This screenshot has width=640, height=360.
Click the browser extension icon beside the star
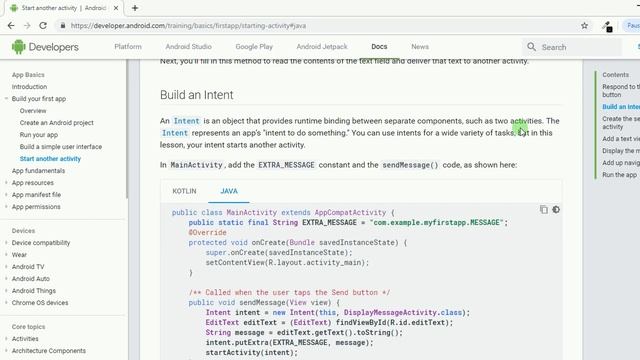[607, 27]
